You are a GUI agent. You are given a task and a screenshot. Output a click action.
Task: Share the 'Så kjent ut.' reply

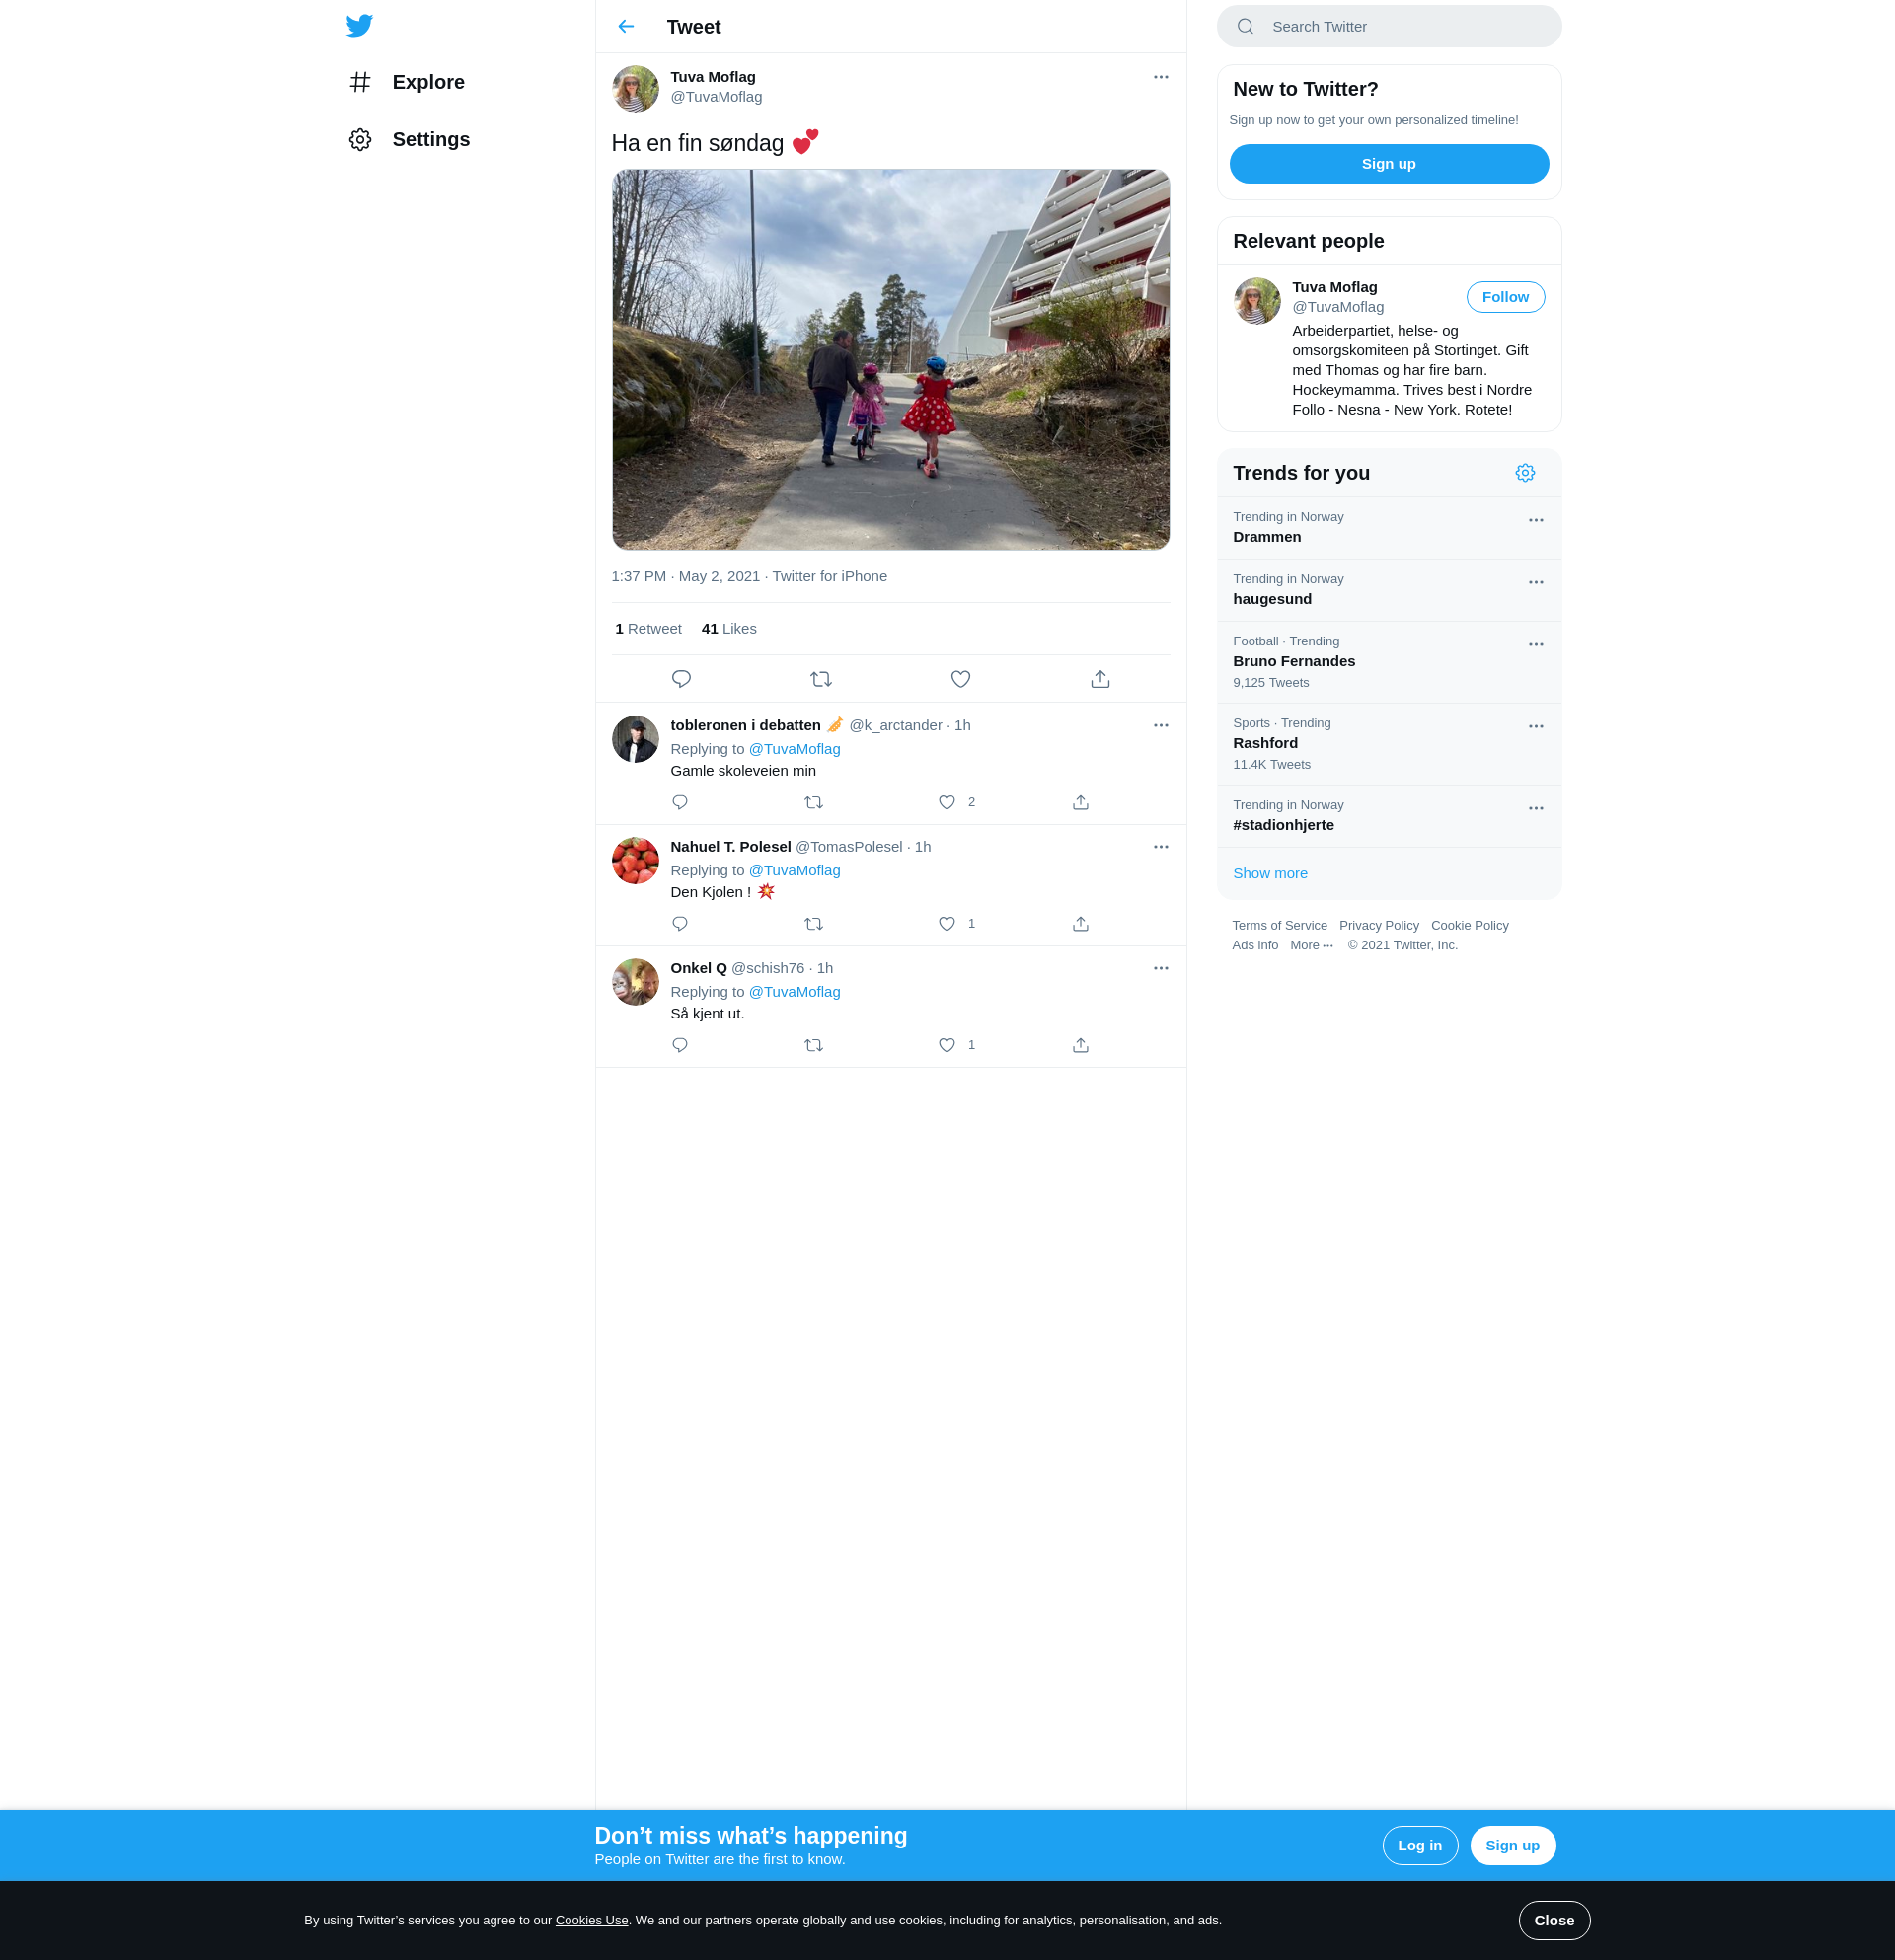(1080, 1045)
